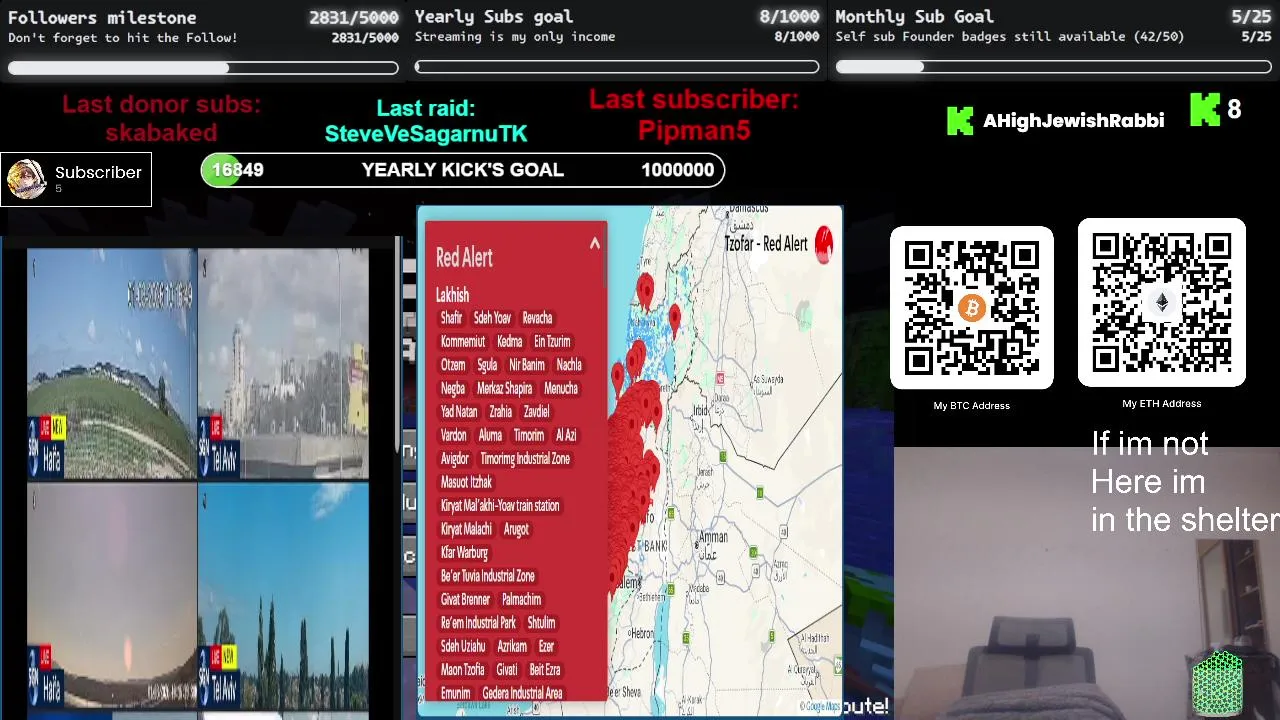
Task: Click the Monthly Sub Goal progress bar
Action: (x=1053, y=67)
